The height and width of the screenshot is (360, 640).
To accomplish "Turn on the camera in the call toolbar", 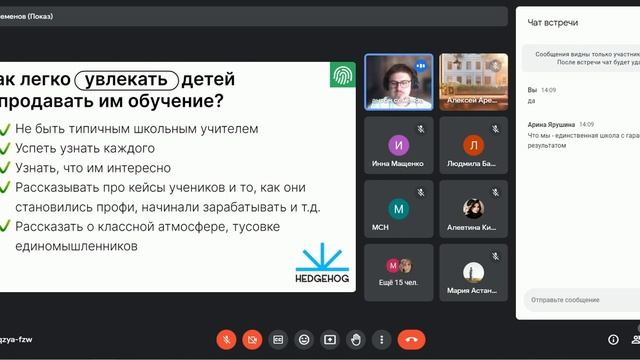I will (x=252, y=340).
